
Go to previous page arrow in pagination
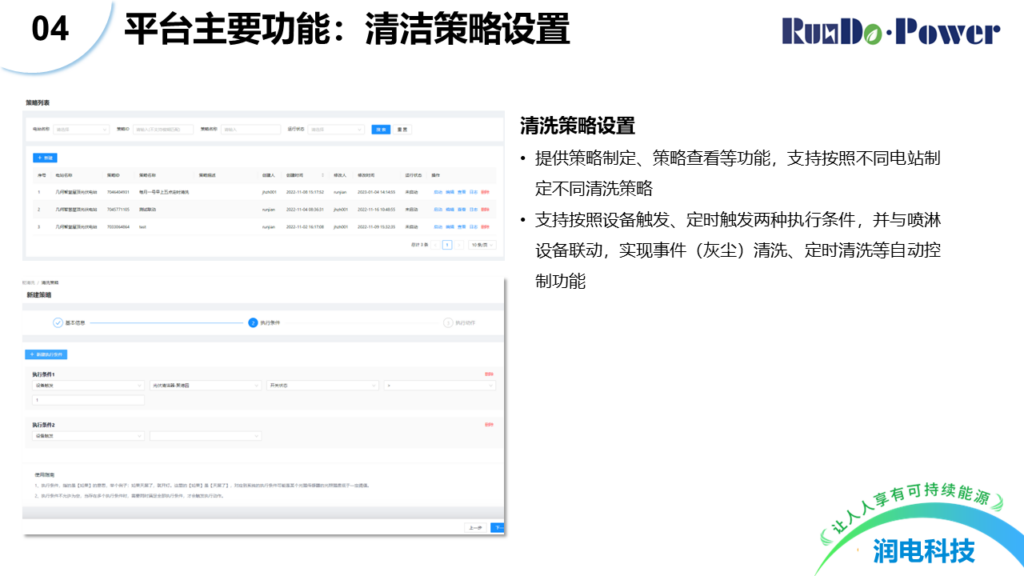436,245
